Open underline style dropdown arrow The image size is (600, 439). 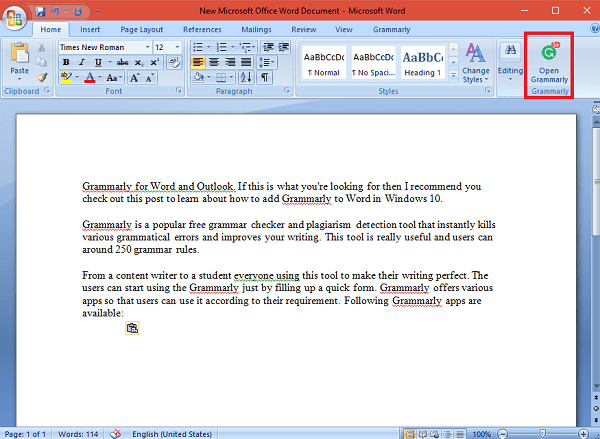point(110,62)
